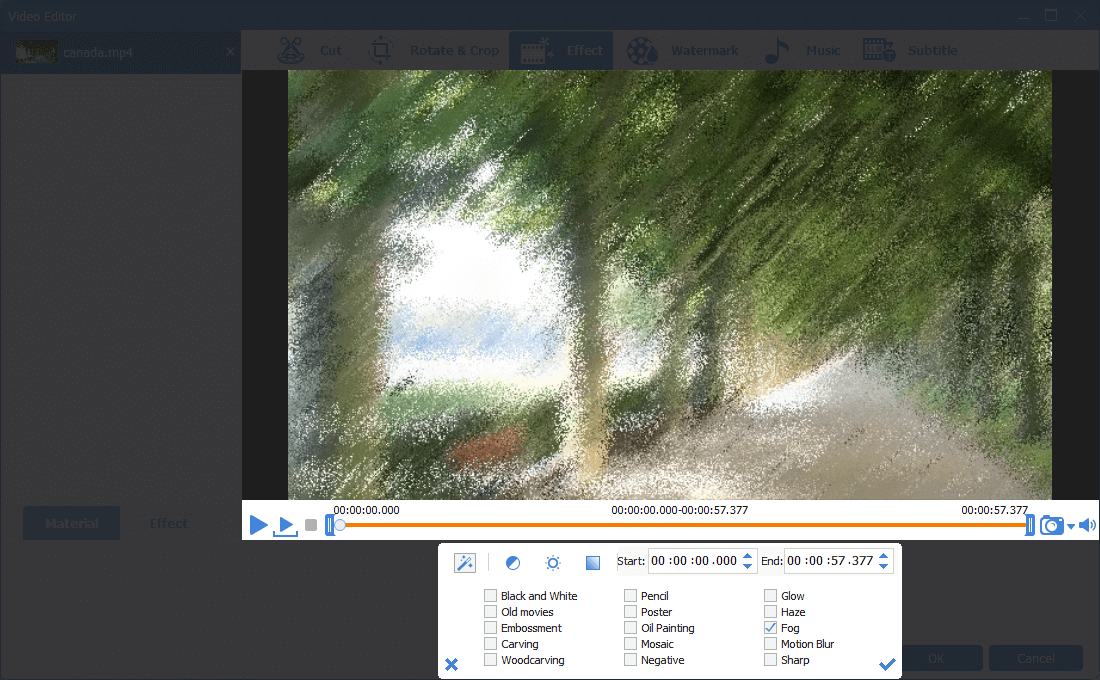Image resolution: width=1100 pixels, height=680 pixels.
Task: Open the Cut tab
Action: click(309, 51)
